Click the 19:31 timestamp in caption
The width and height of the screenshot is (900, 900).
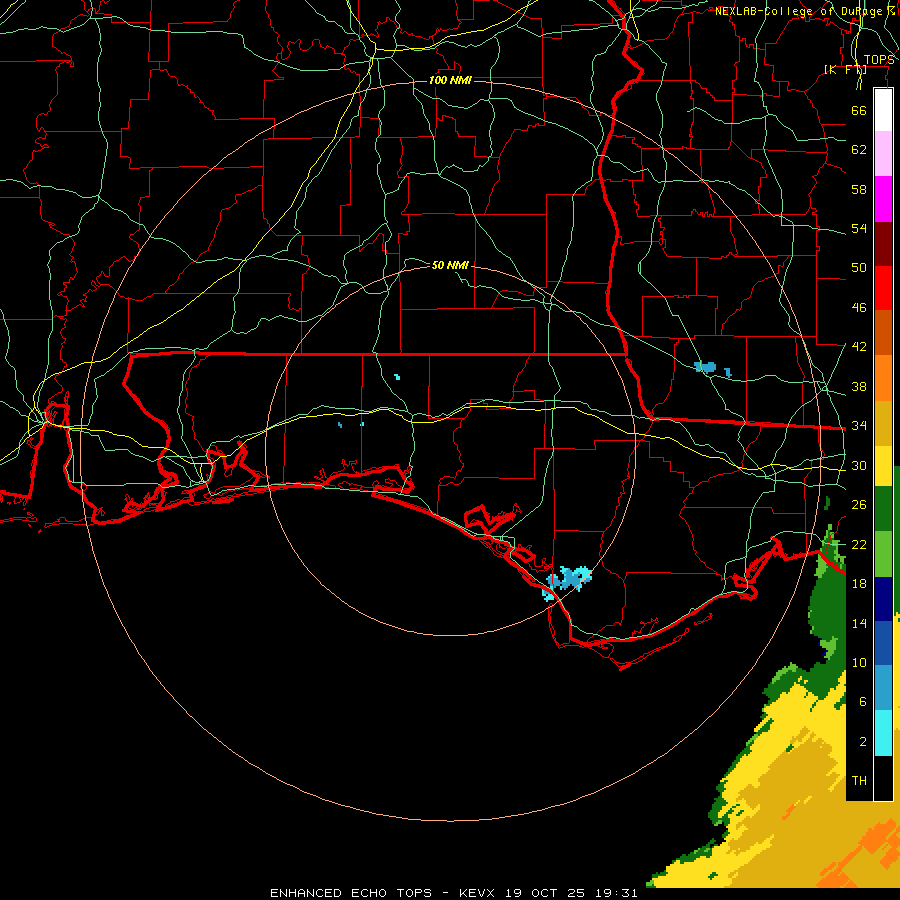coord(617,893)
